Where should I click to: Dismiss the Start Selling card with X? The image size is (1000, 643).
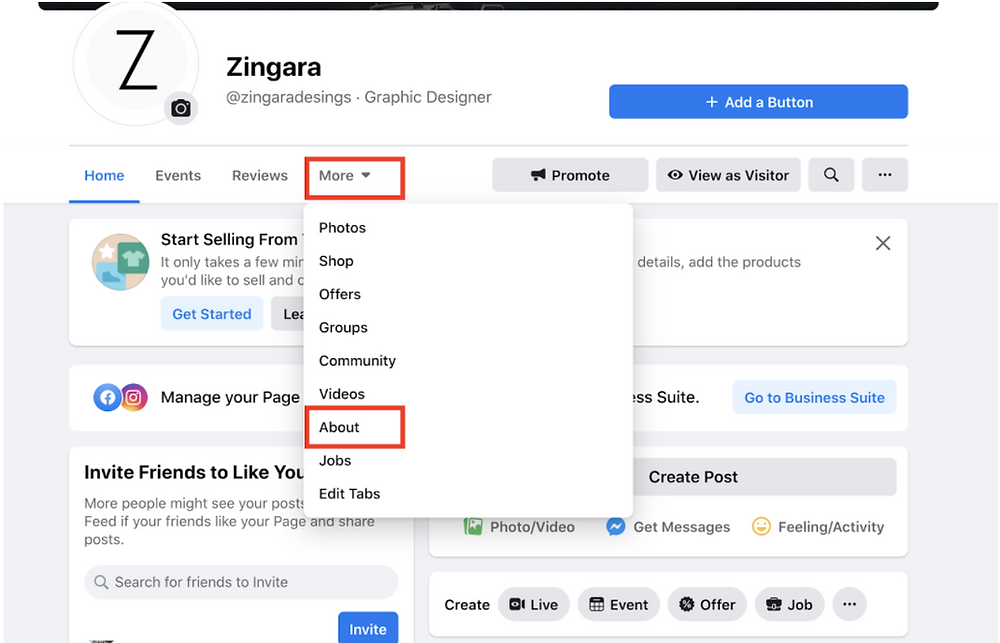(883, 243)
